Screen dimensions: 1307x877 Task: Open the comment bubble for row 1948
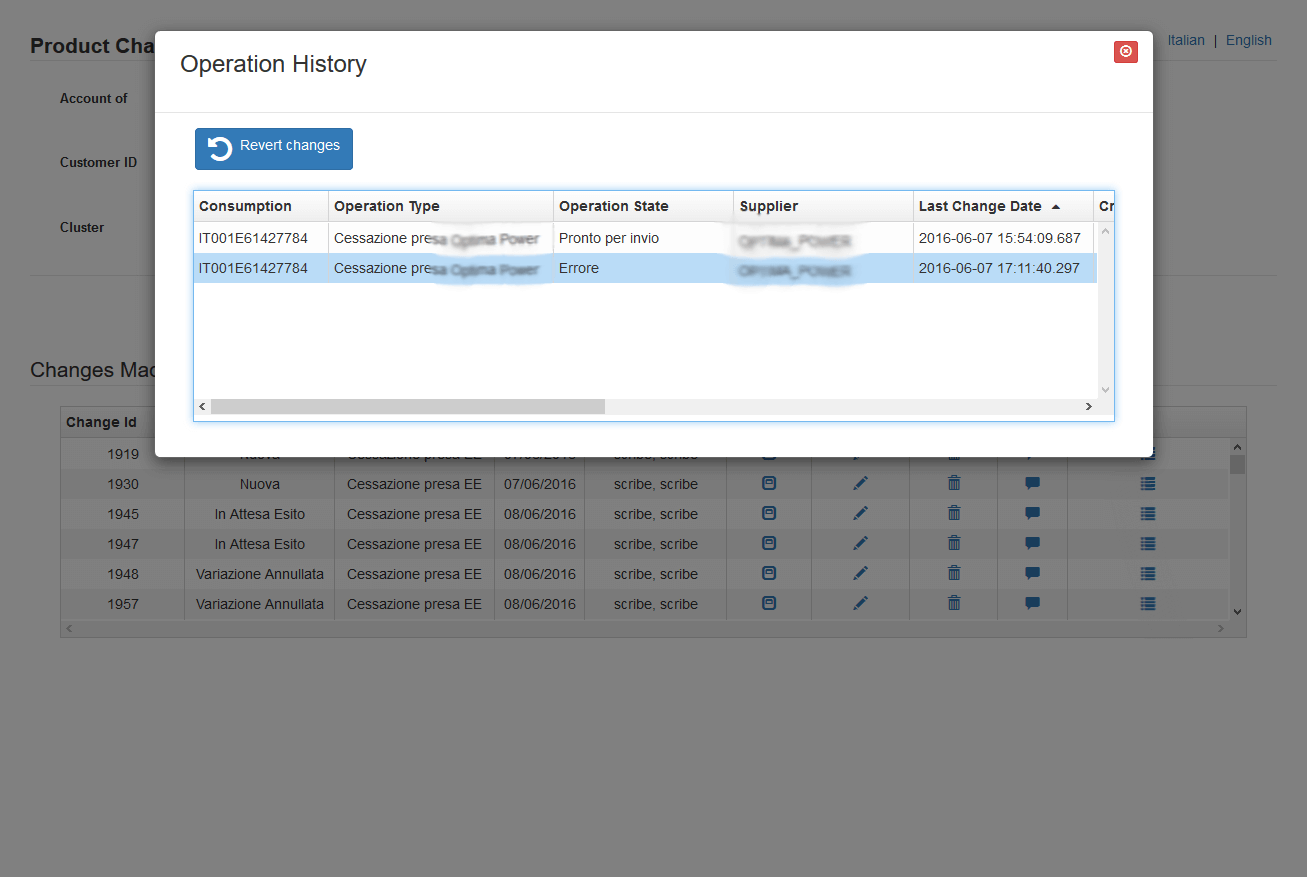[1033, 574]
